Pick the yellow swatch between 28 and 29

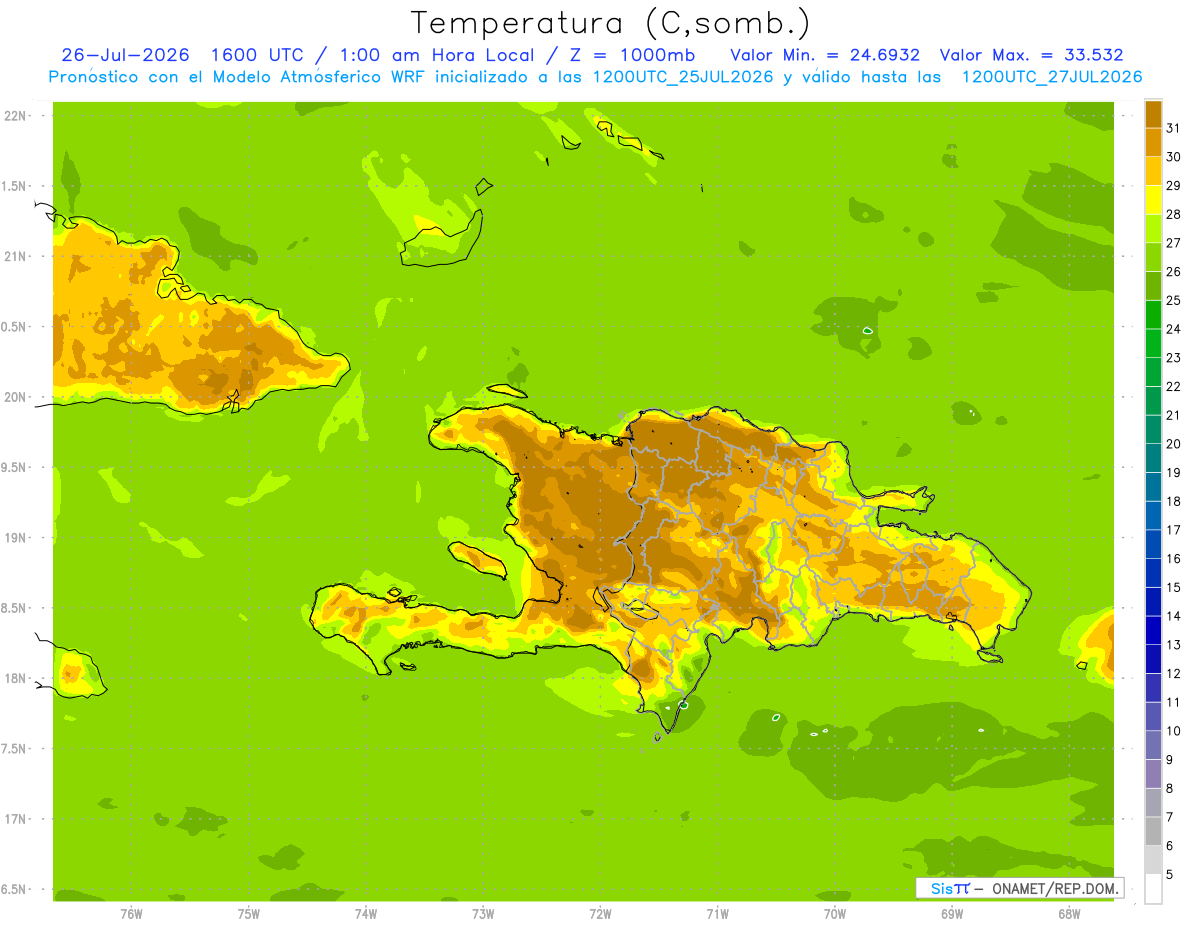click(x=1153, y=199)
